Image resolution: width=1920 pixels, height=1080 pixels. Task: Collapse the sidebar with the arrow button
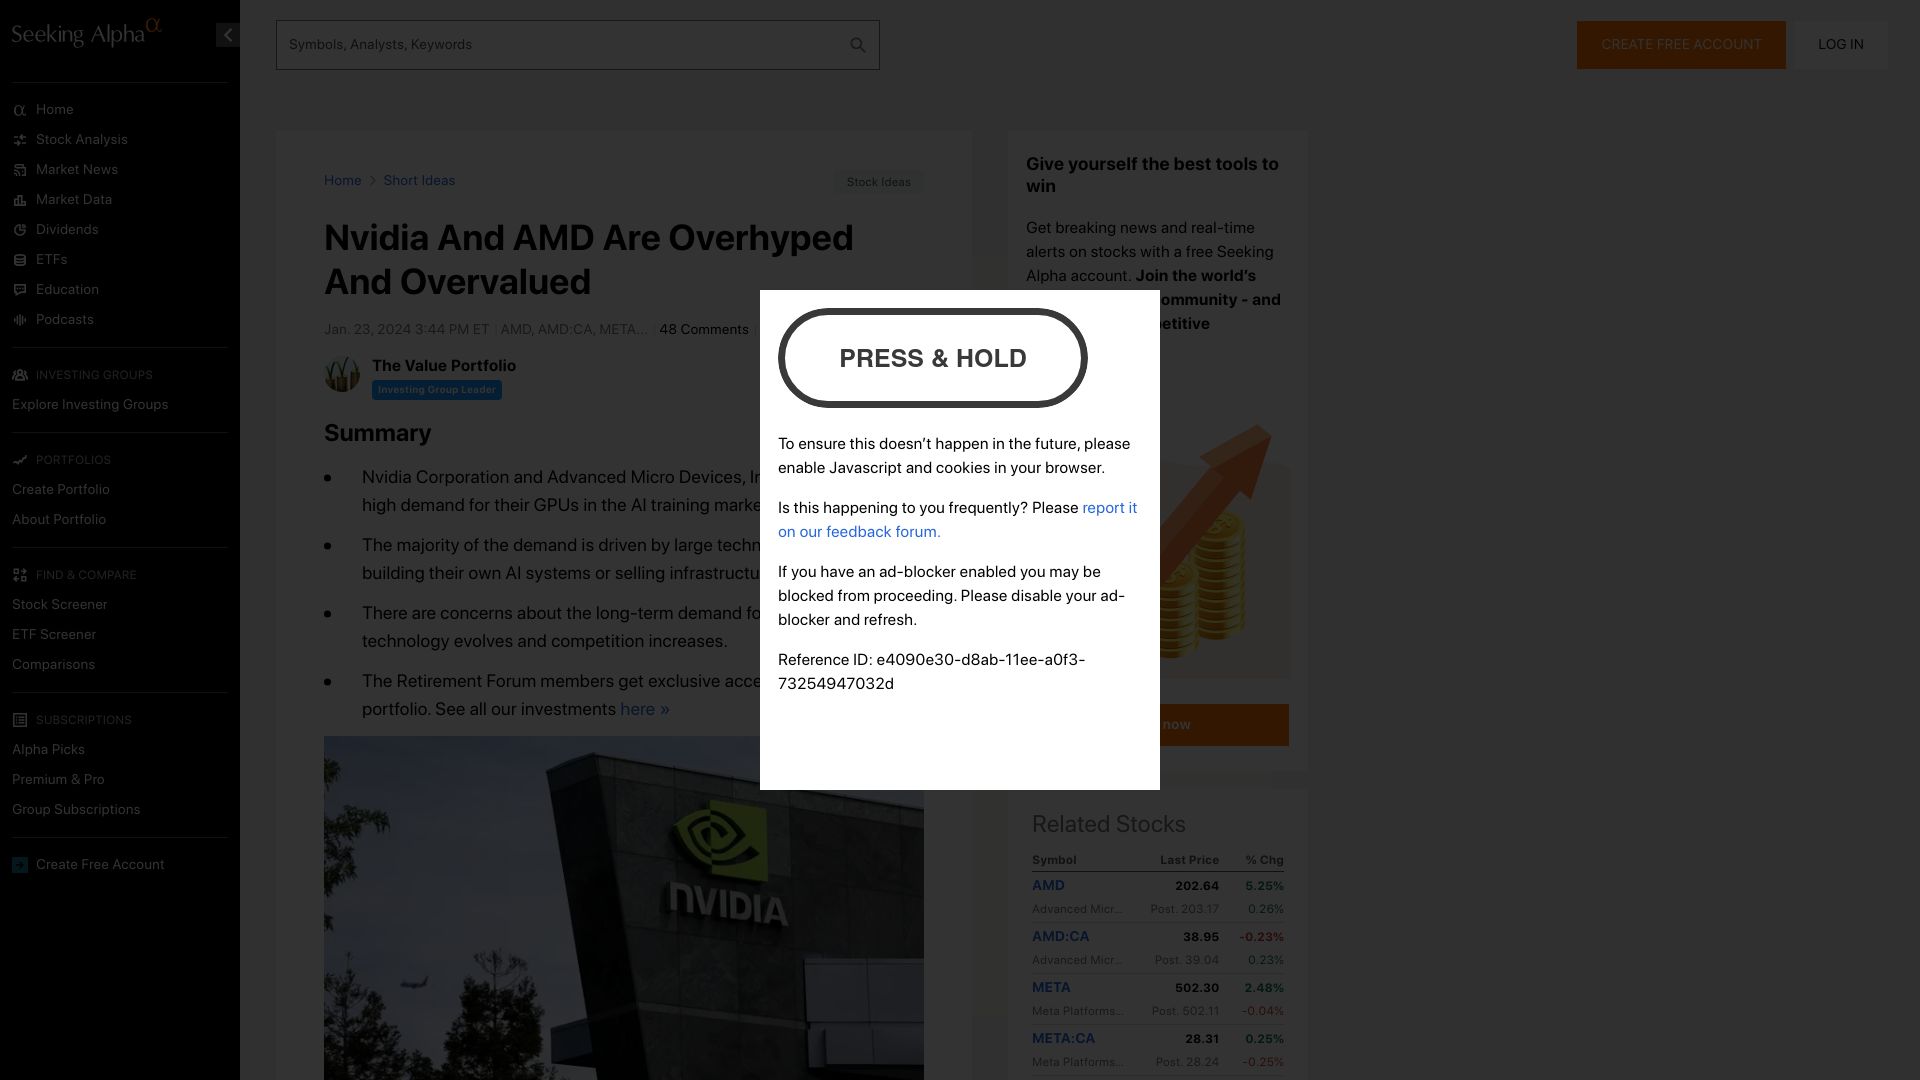coord(228,35)
